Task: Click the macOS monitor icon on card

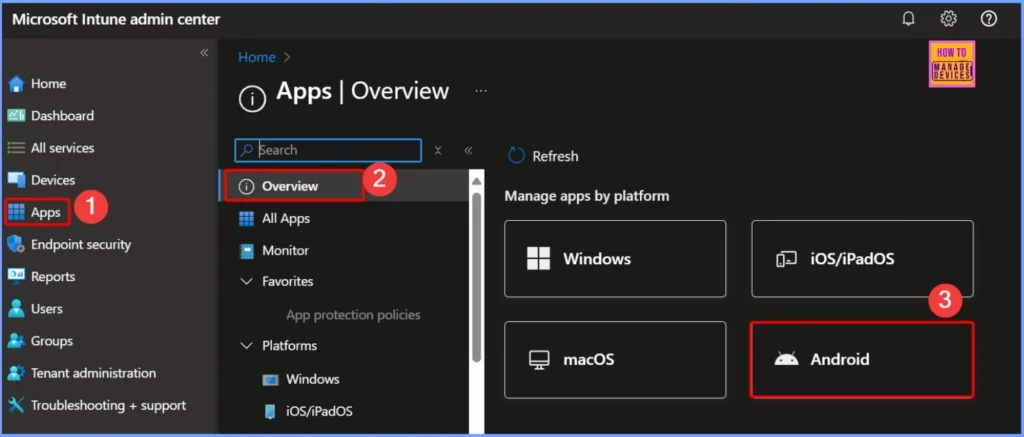Action: click(x=539, y=359)
